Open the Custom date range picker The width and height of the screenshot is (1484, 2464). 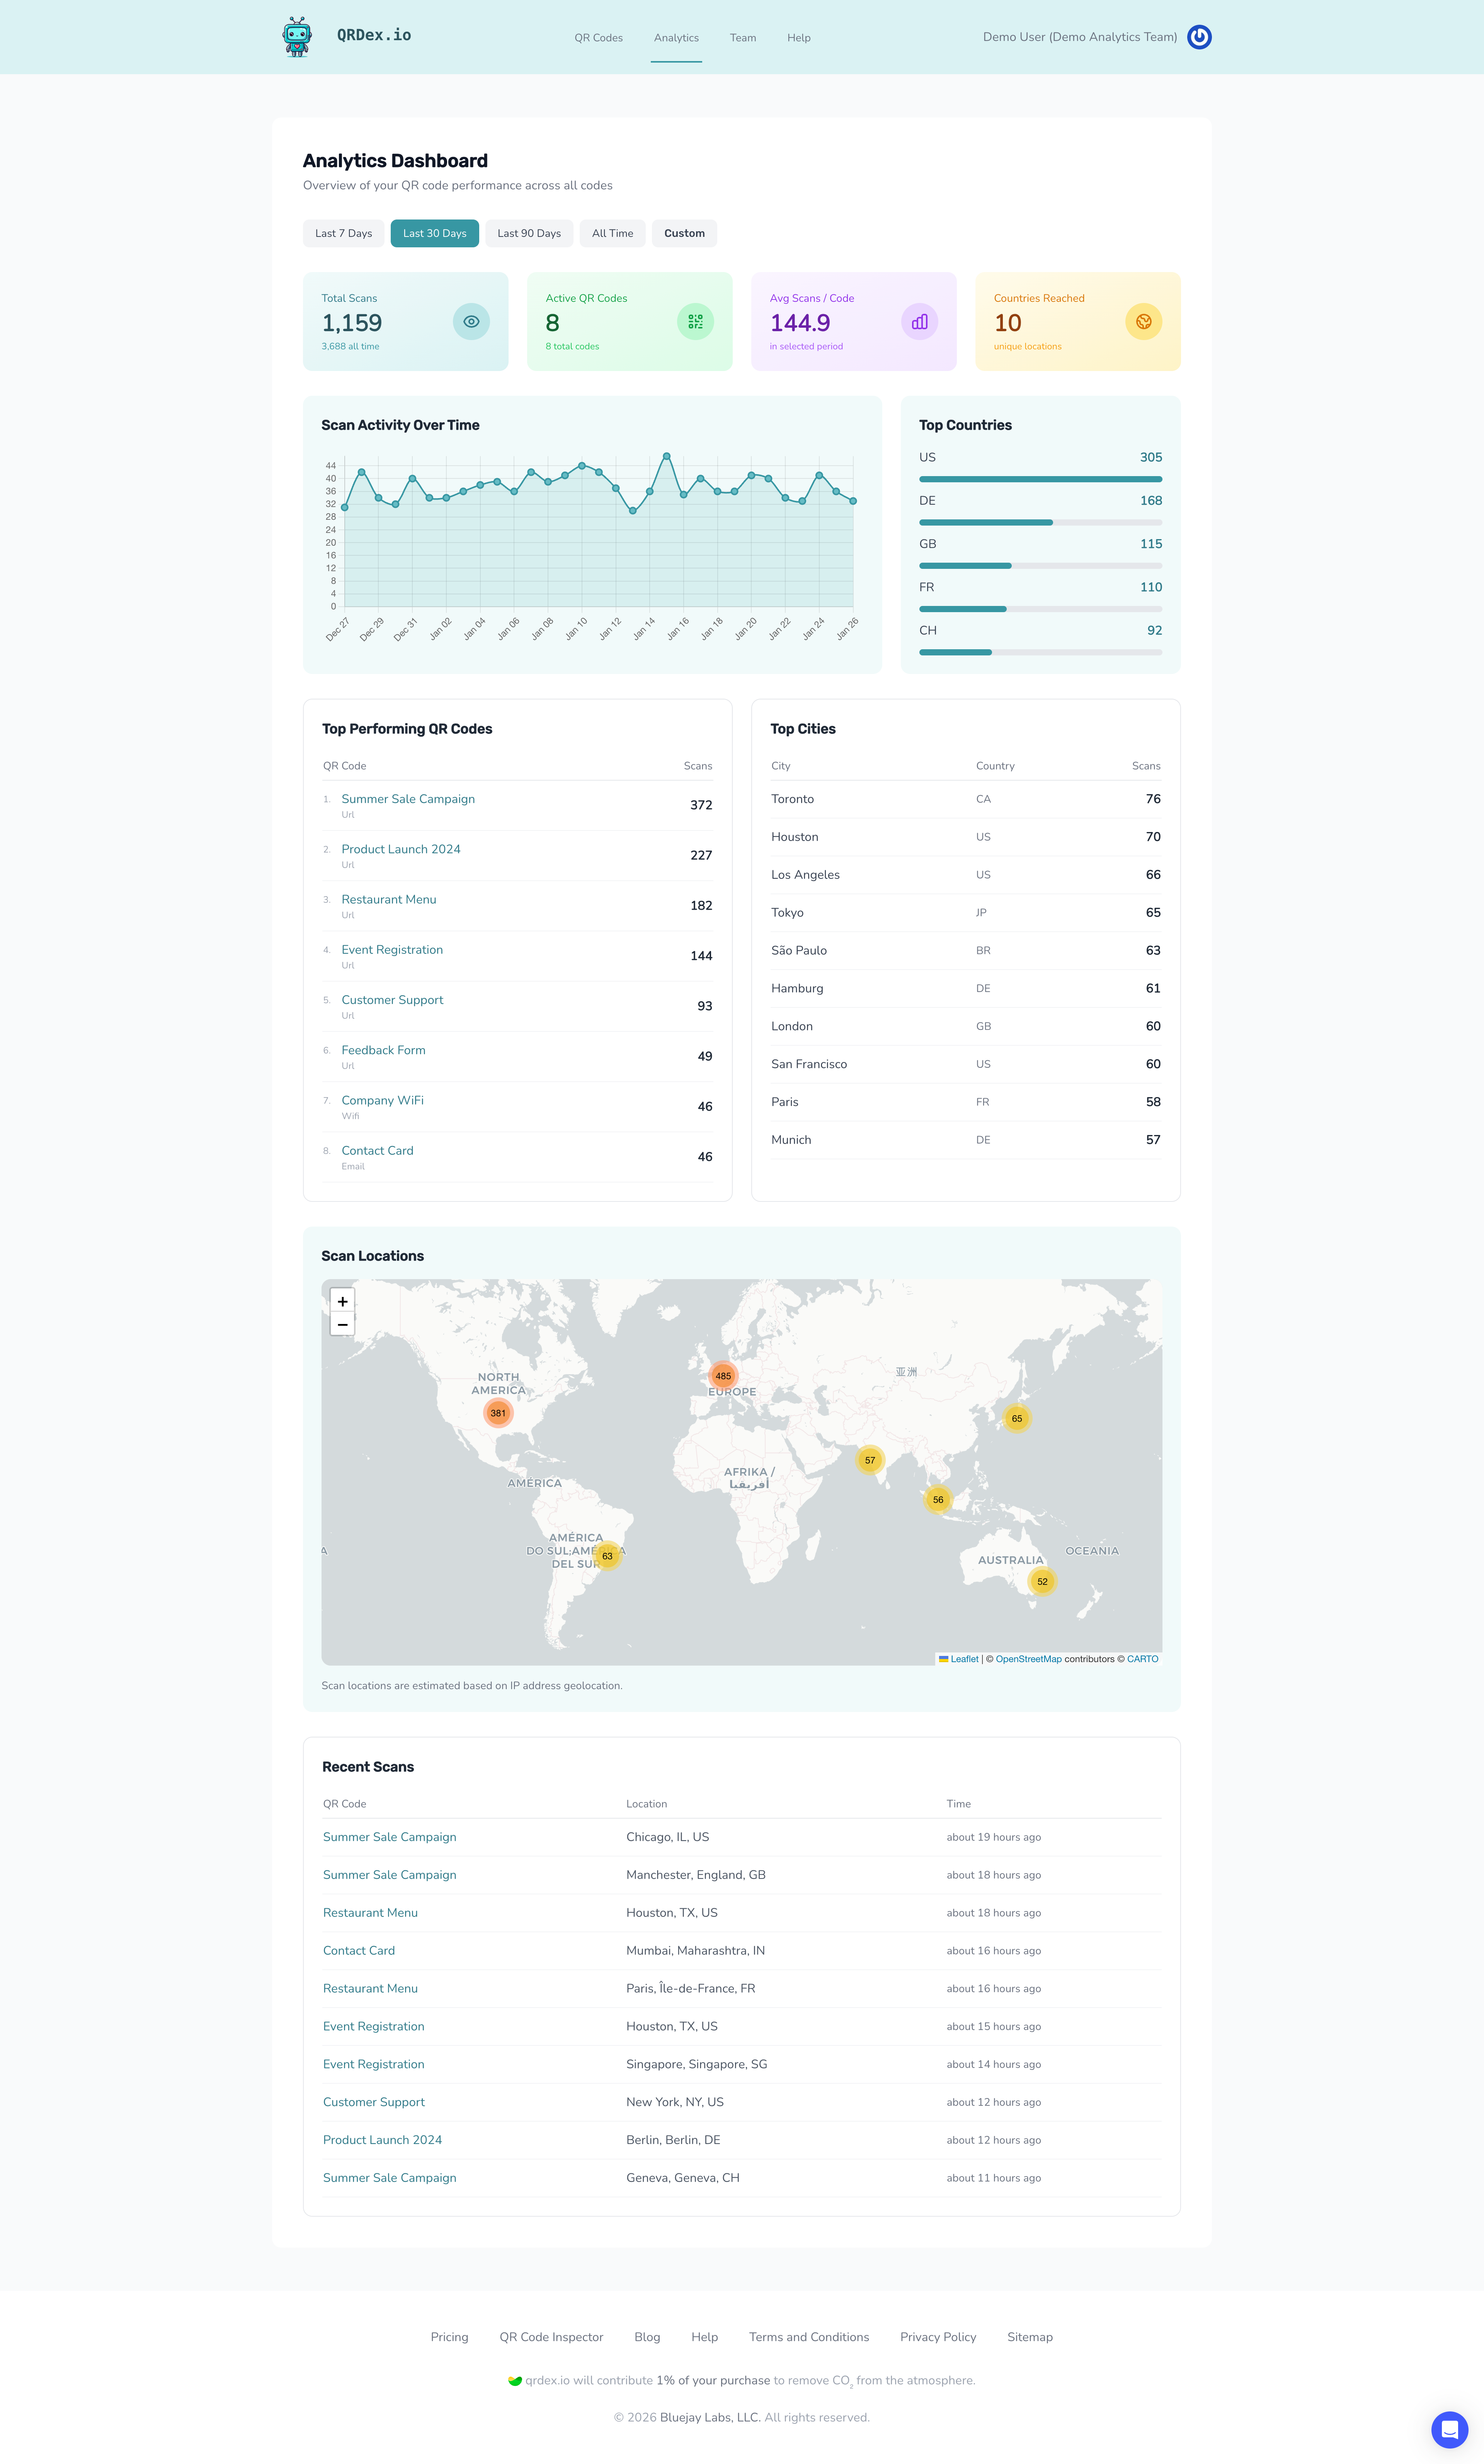click(x=684, y=233)
